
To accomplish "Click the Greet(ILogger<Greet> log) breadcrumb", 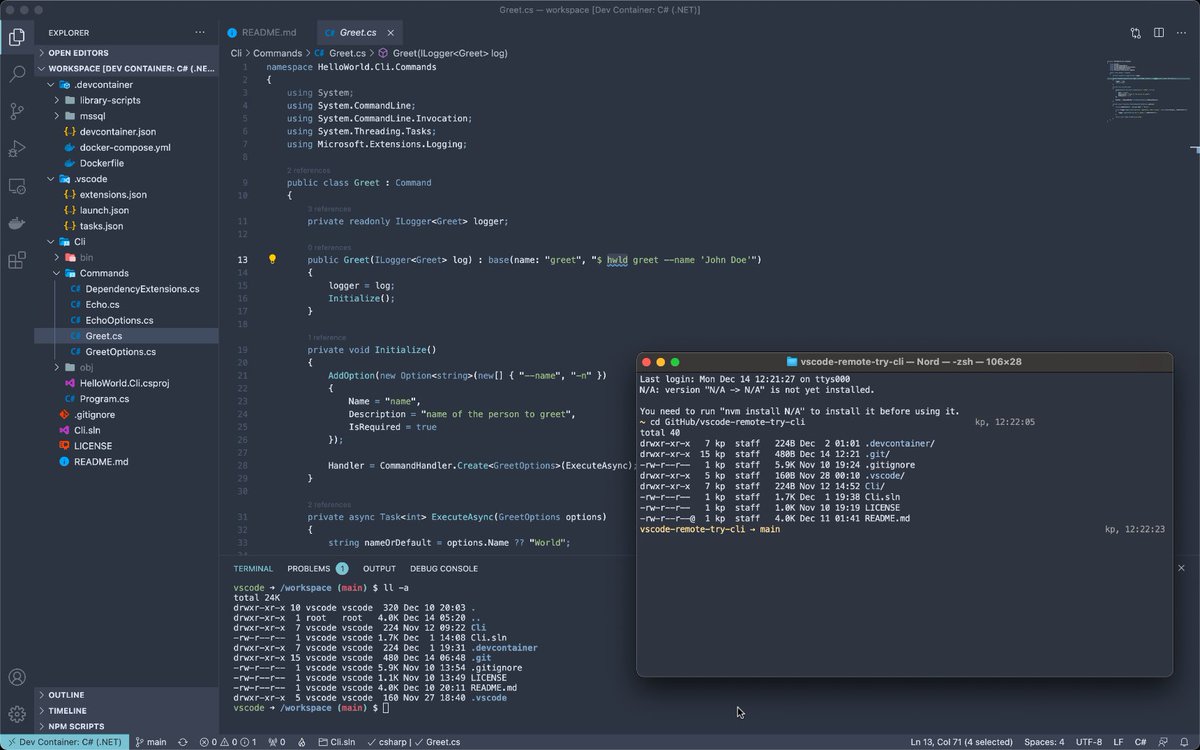I will tap(442, 53).
